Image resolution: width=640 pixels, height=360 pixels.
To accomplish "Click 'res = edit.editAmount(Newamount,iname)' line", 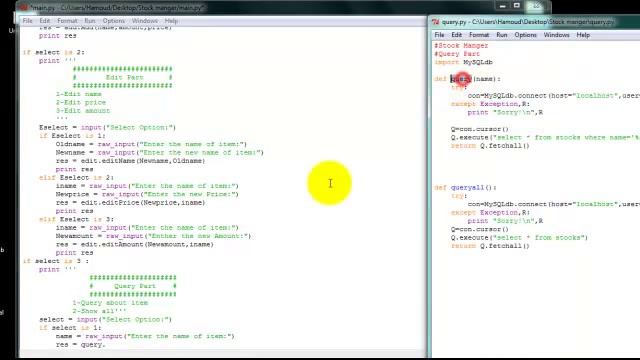I will click(x=135, y=244).
